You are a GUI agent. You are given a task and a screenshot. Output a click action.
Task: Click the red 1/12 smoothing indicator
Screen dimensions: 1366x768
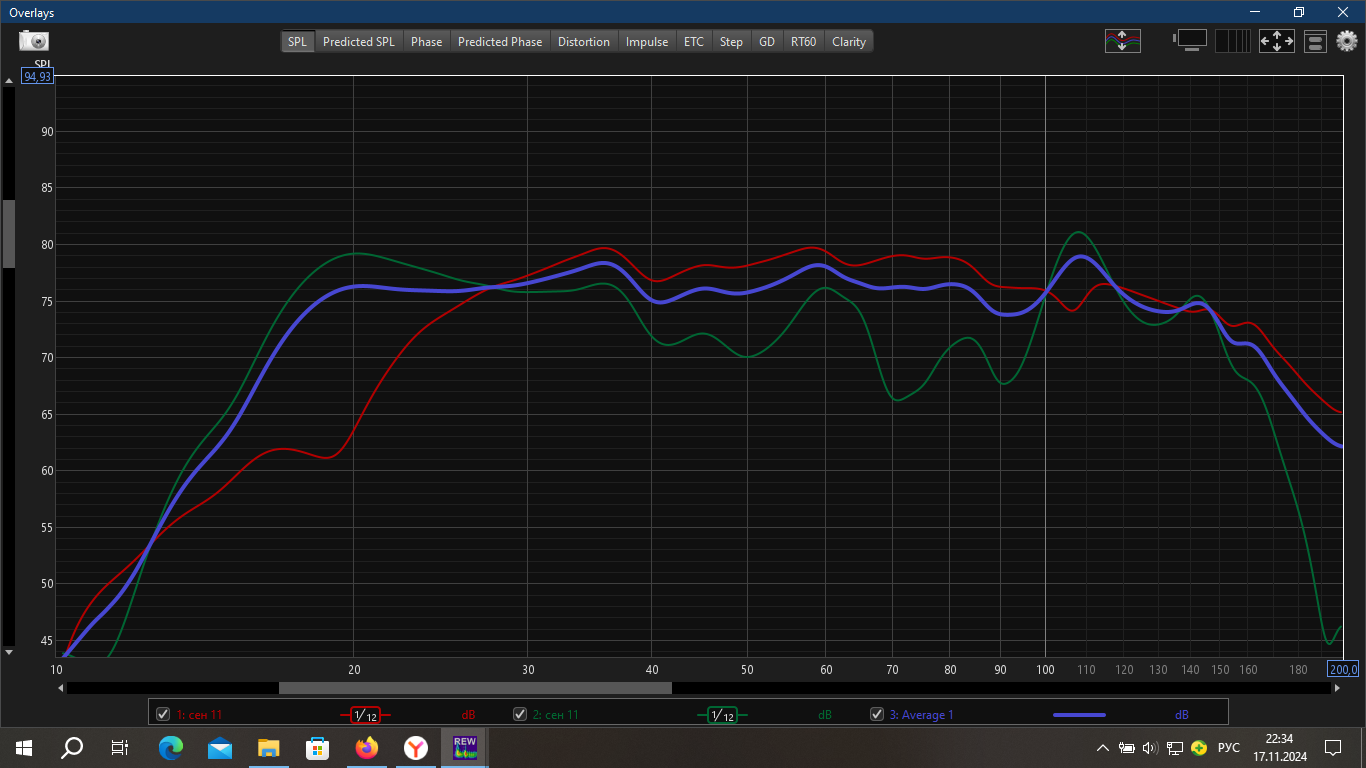[365, 715]
